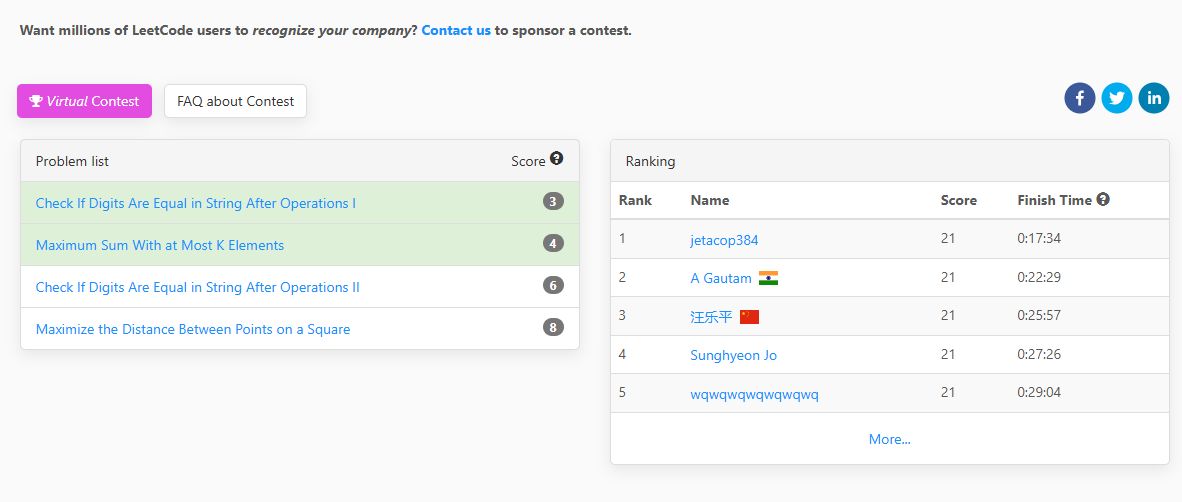Share contest via Twitter icon
Image resolution: width=1182 pixels, height=502 pixels.
pos(1117,98)
